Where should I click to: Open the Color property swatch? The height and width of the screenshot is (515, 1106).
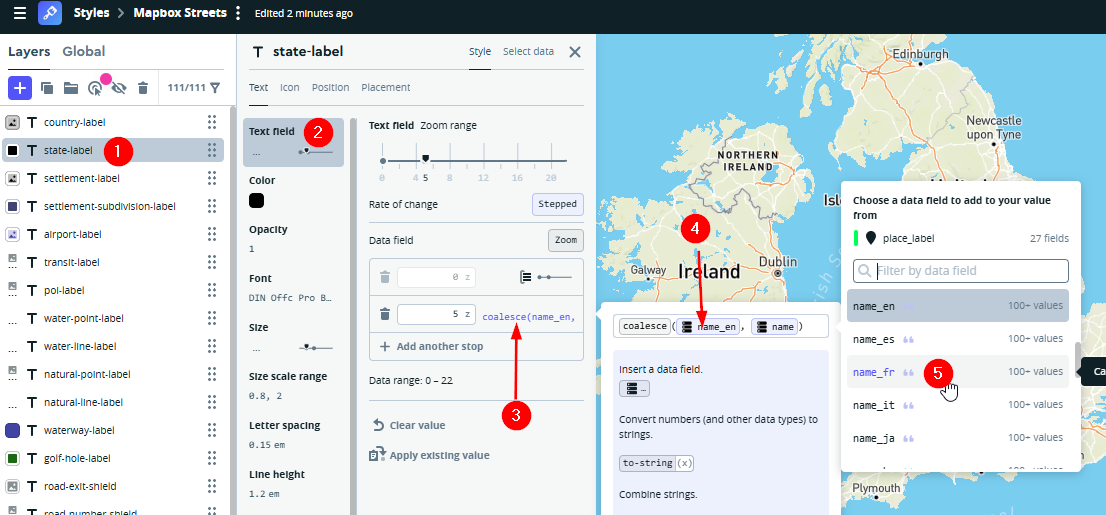click(x=257, y=200)
